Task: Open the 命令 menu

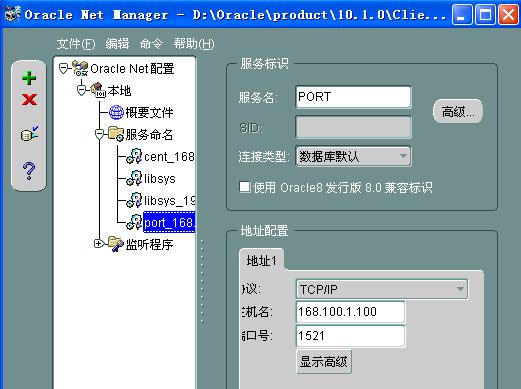Action: [x=151, y=44]
